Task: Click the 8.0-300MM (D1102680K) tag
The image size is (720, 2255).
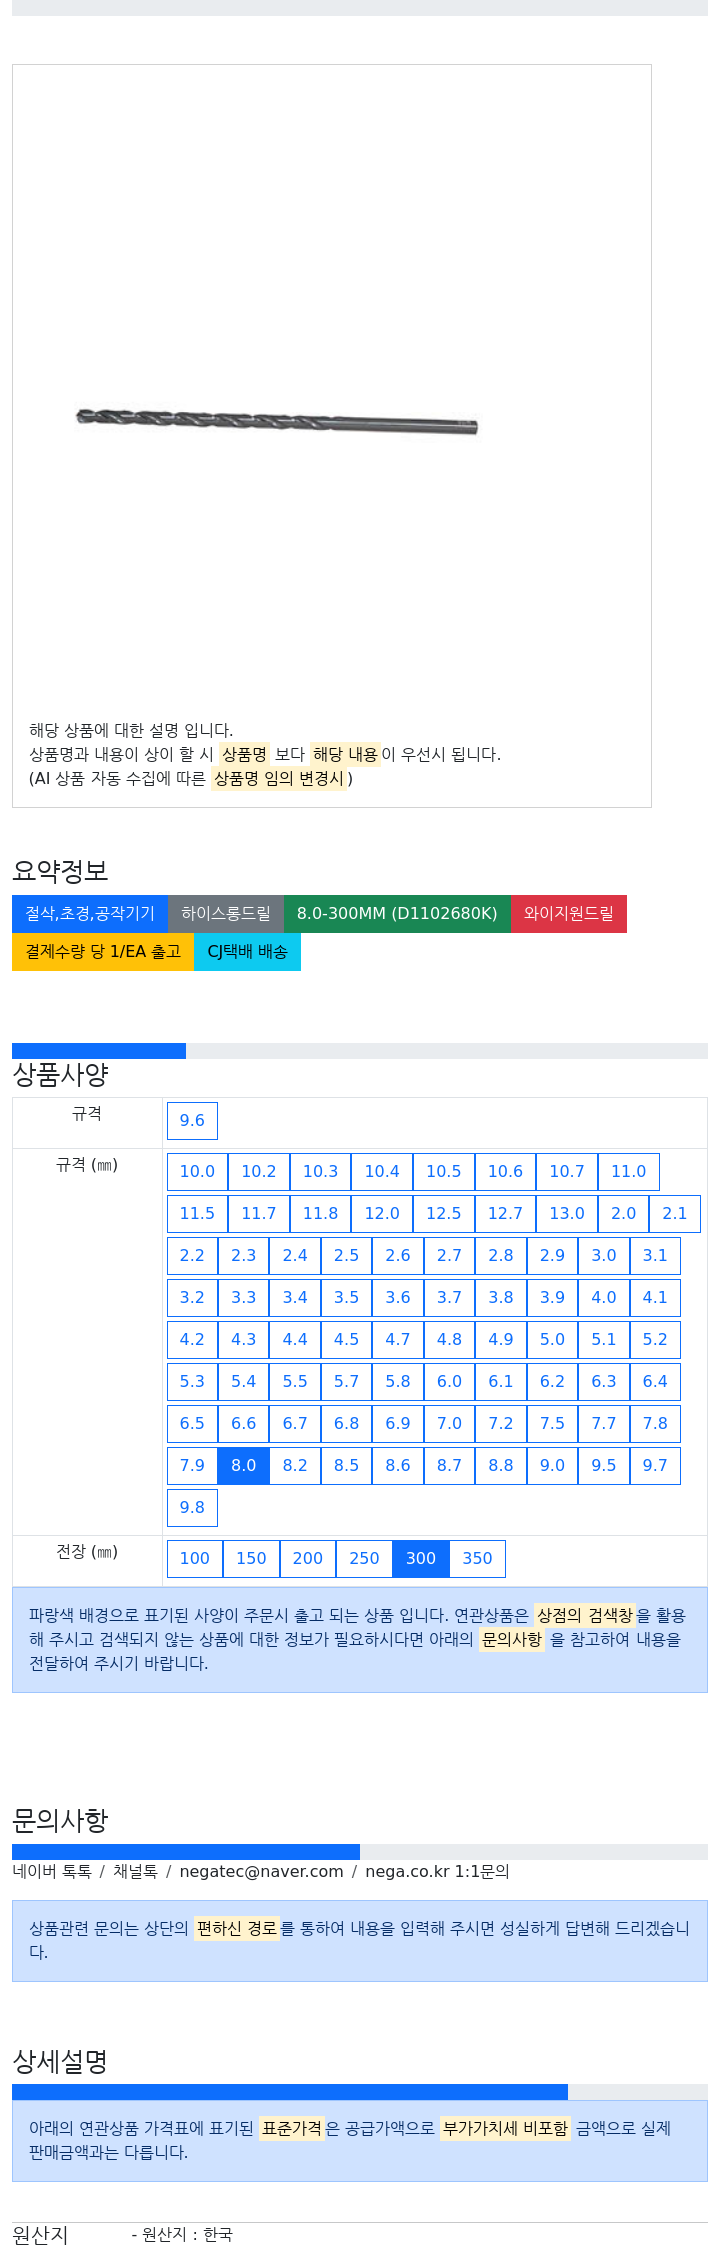Action: tap(397, 913)
